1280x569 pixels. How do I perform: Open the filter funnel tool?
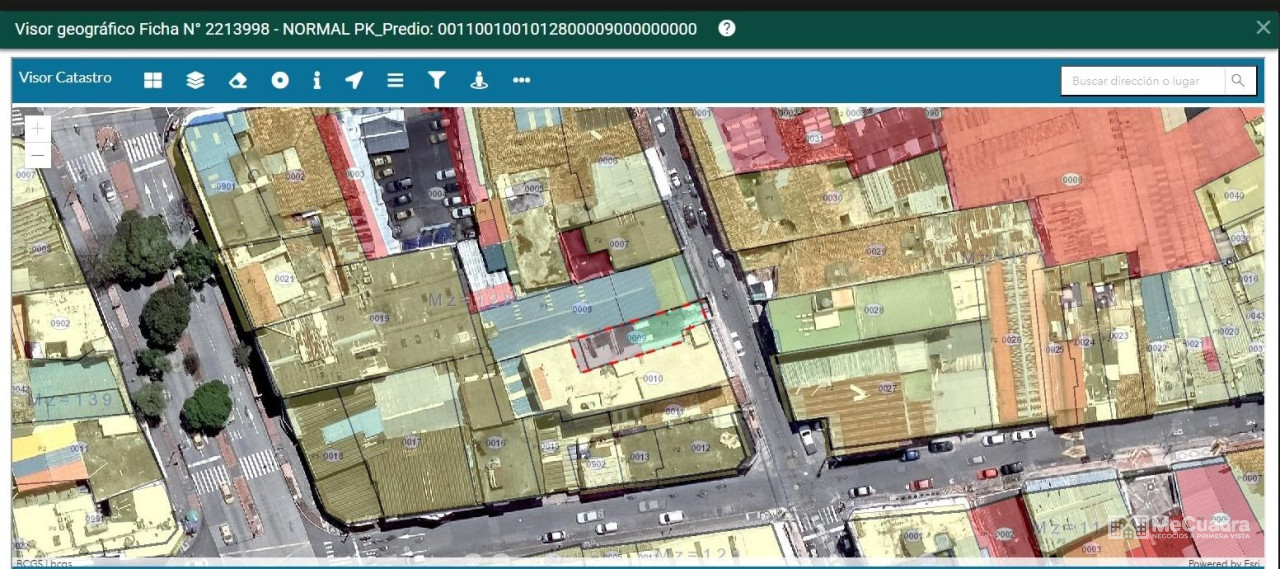pos(436,80)
